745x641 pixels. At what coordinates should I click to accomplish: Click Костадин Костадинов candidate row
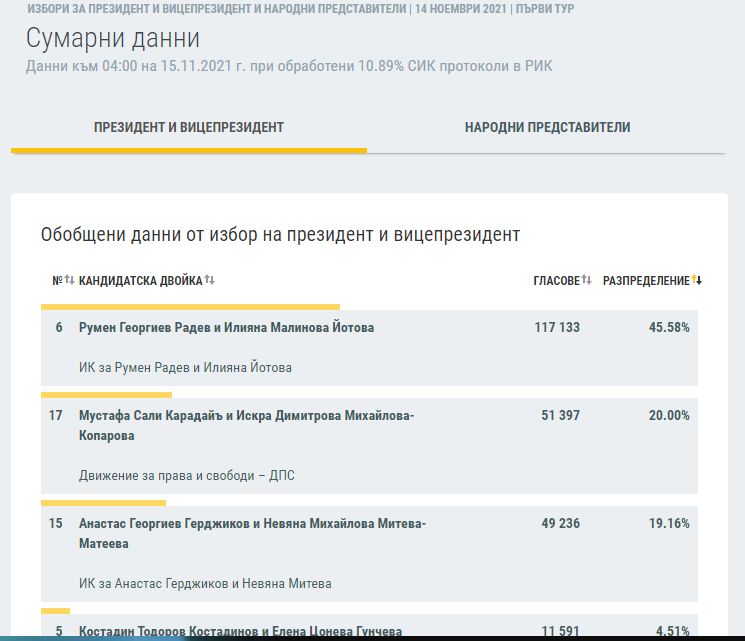click(240, 631)
